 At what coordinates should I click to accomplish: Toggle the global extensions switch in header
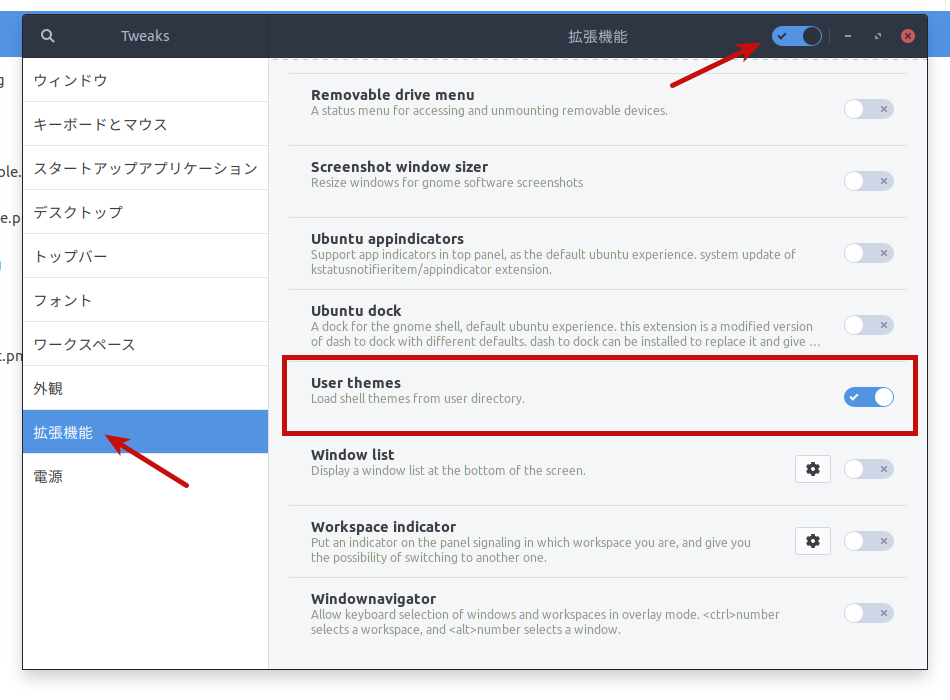[x=796, y=36]
